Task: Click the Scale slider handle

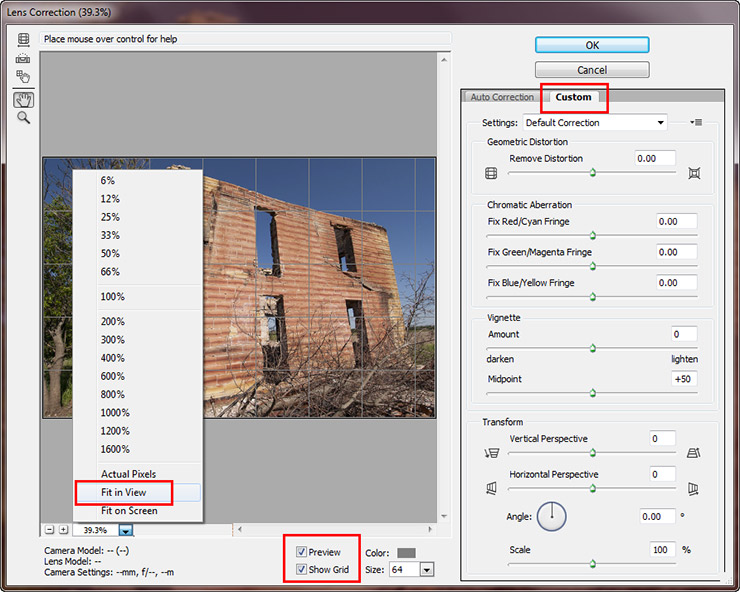Action: [593, 564]
